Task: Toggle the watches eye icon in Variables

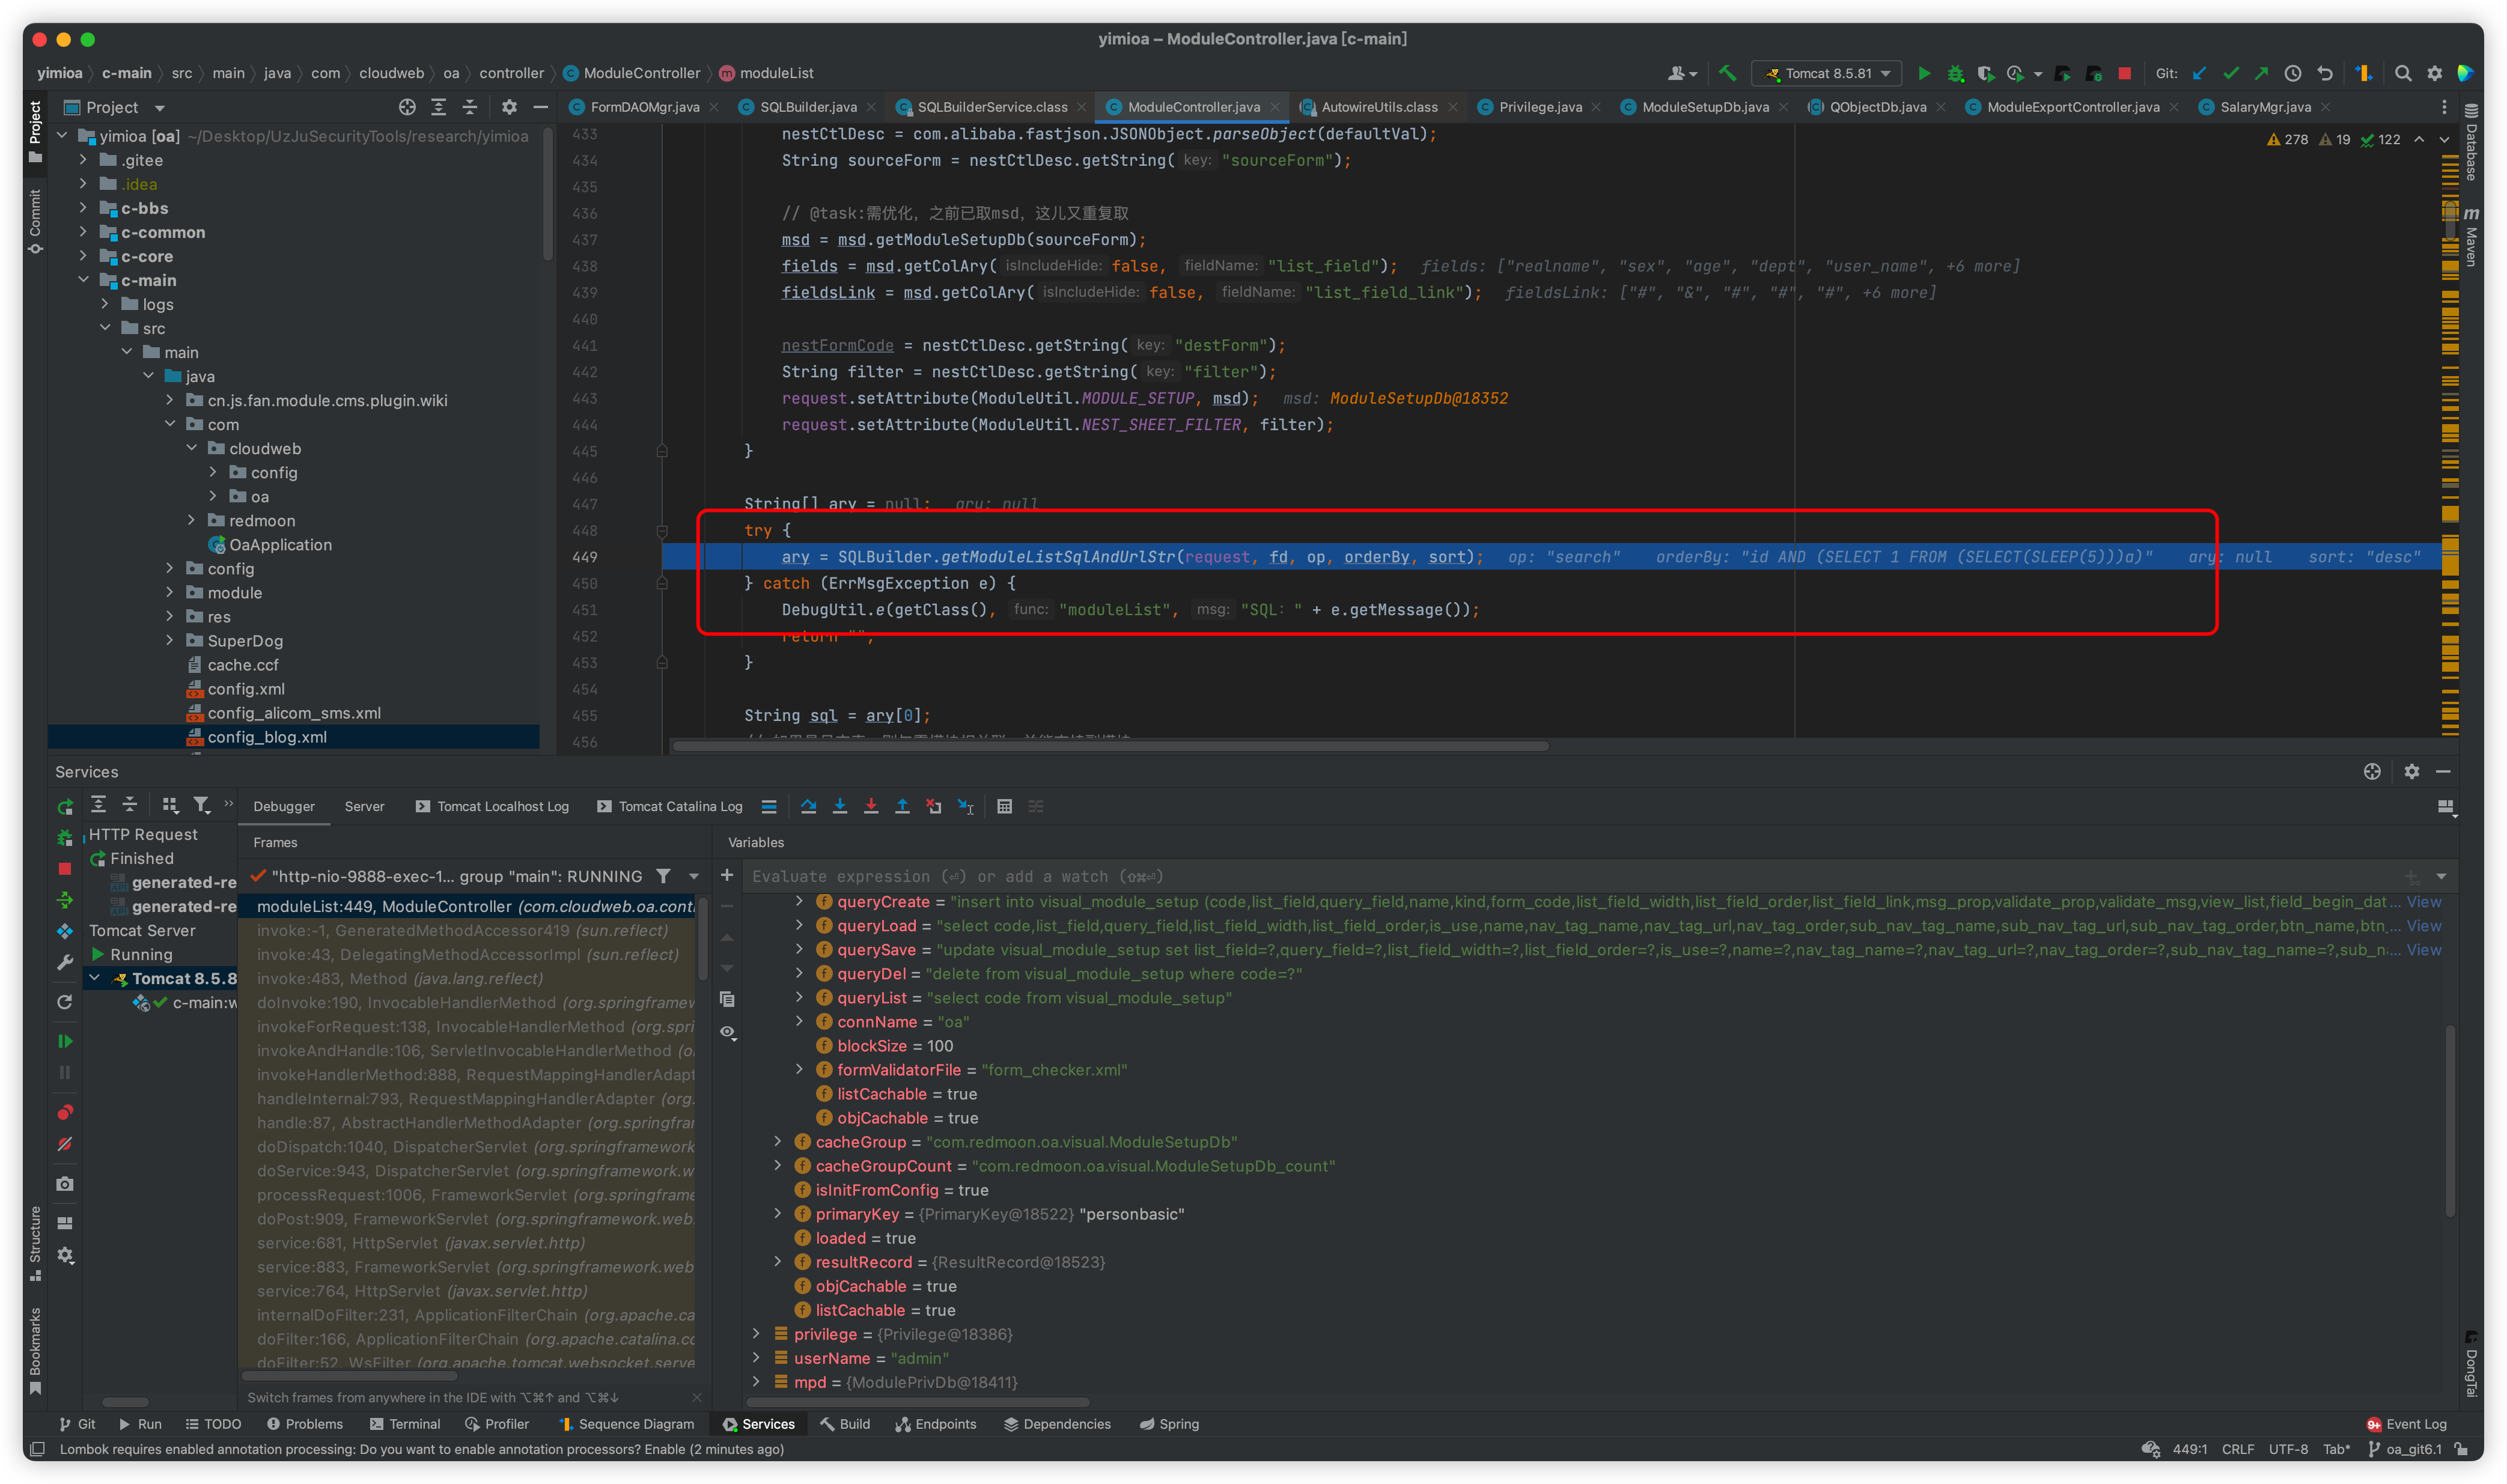Action: coord(727,1032)
